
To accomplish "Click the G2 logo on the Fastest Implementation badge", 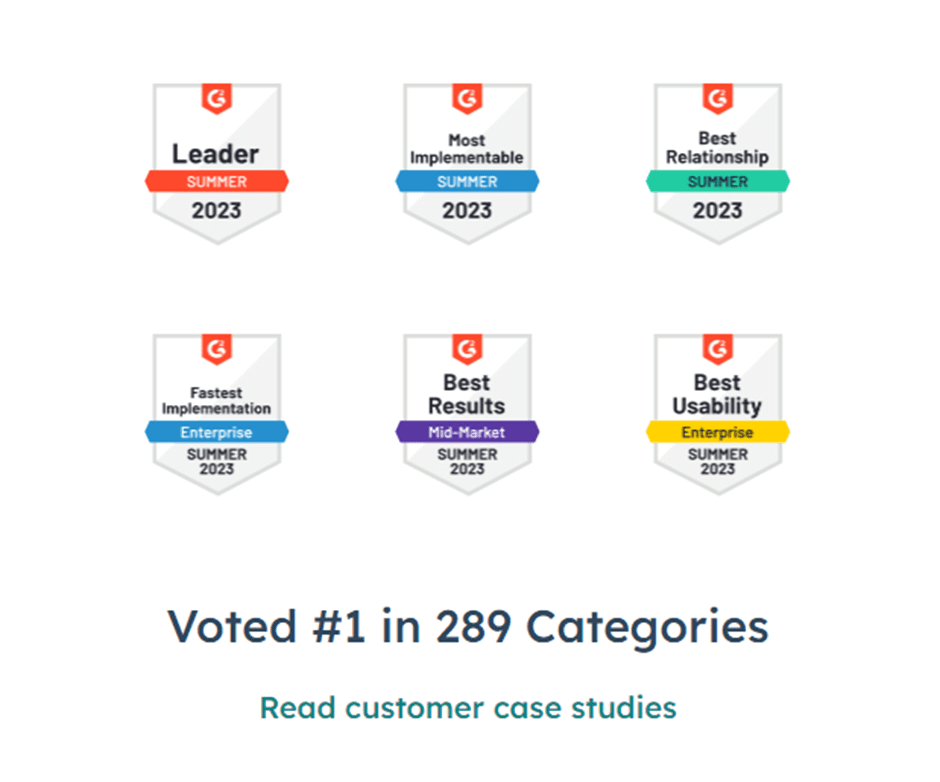I will coord(217,349).
